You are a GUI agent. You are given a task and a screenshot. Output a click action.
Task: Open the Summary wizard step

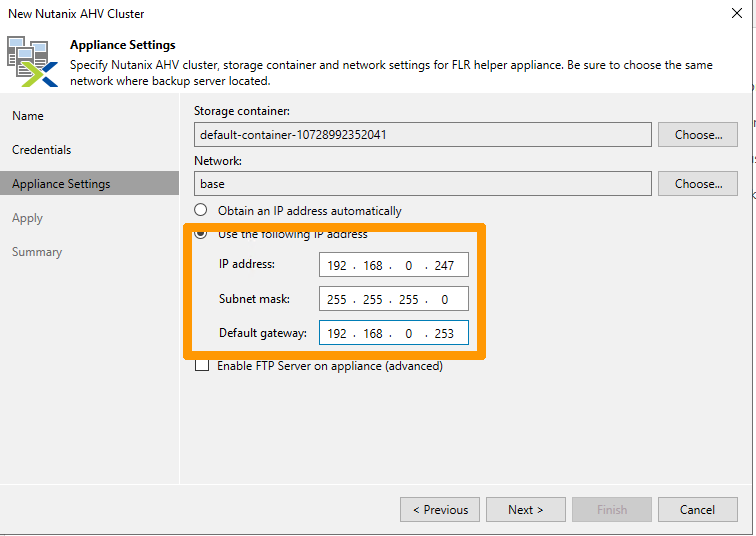tap(37, 252)
